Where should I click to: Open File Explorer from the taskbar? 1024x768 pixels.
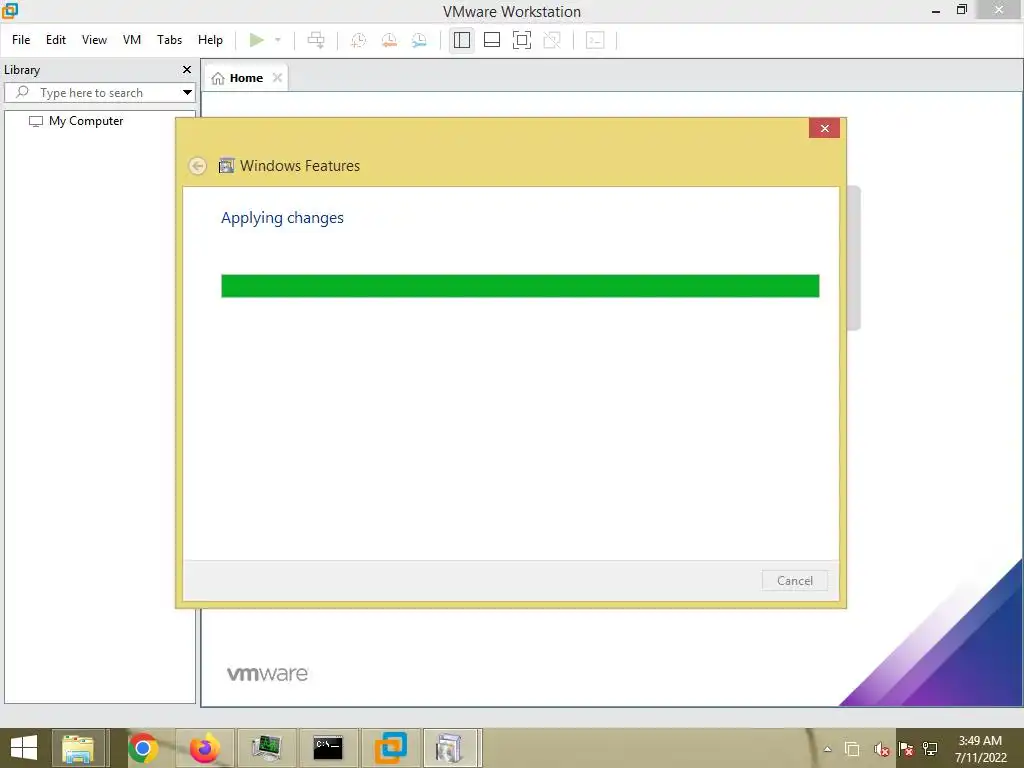[x=78, y=748]
